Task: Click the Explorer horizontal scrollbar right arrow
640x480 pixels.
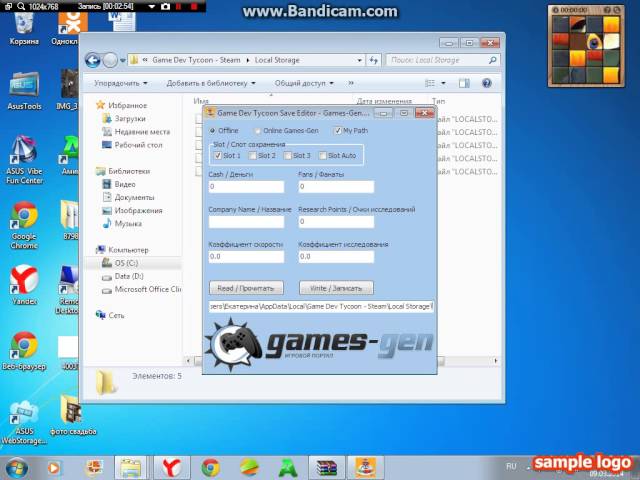Action: pyautogui.click(x=496, y=361)
